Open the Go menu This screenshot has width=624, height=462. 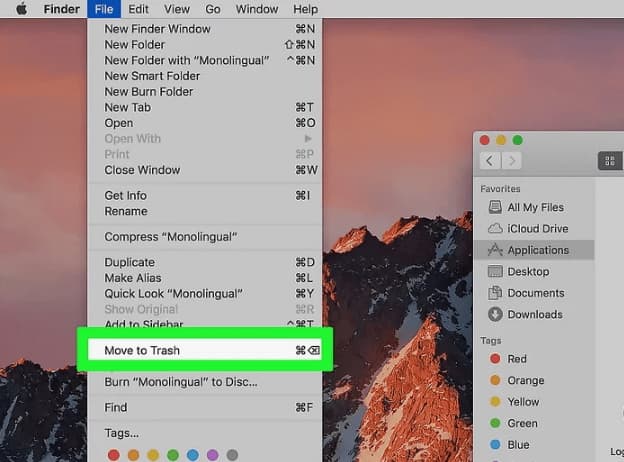[213, 9]
